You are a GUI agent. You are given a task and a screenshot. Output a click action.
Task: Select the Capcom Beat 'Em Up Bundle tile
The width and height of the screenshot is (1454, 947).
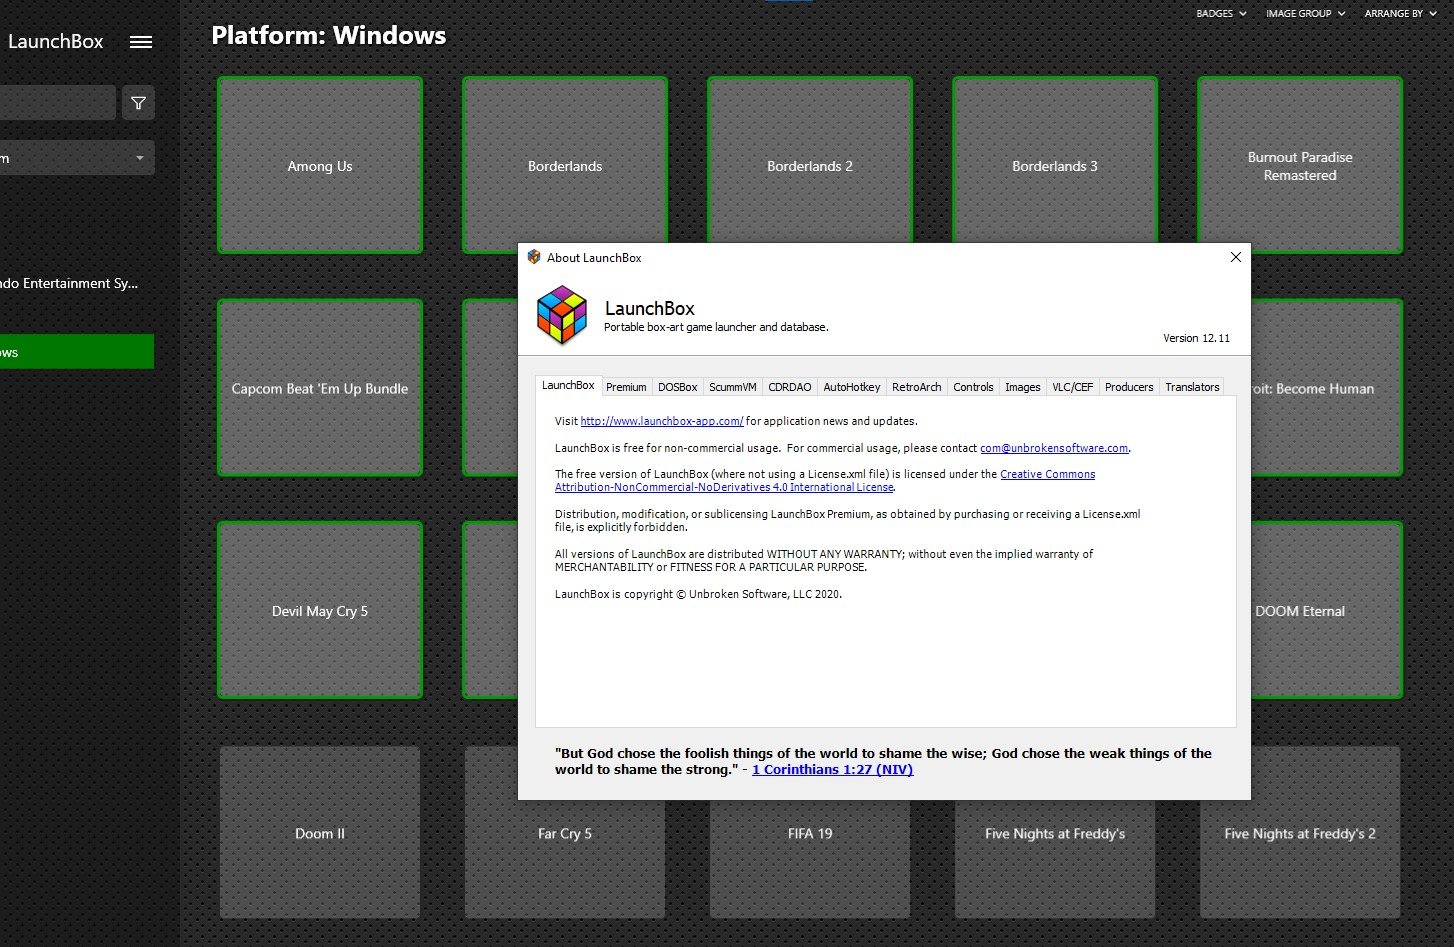320,388
